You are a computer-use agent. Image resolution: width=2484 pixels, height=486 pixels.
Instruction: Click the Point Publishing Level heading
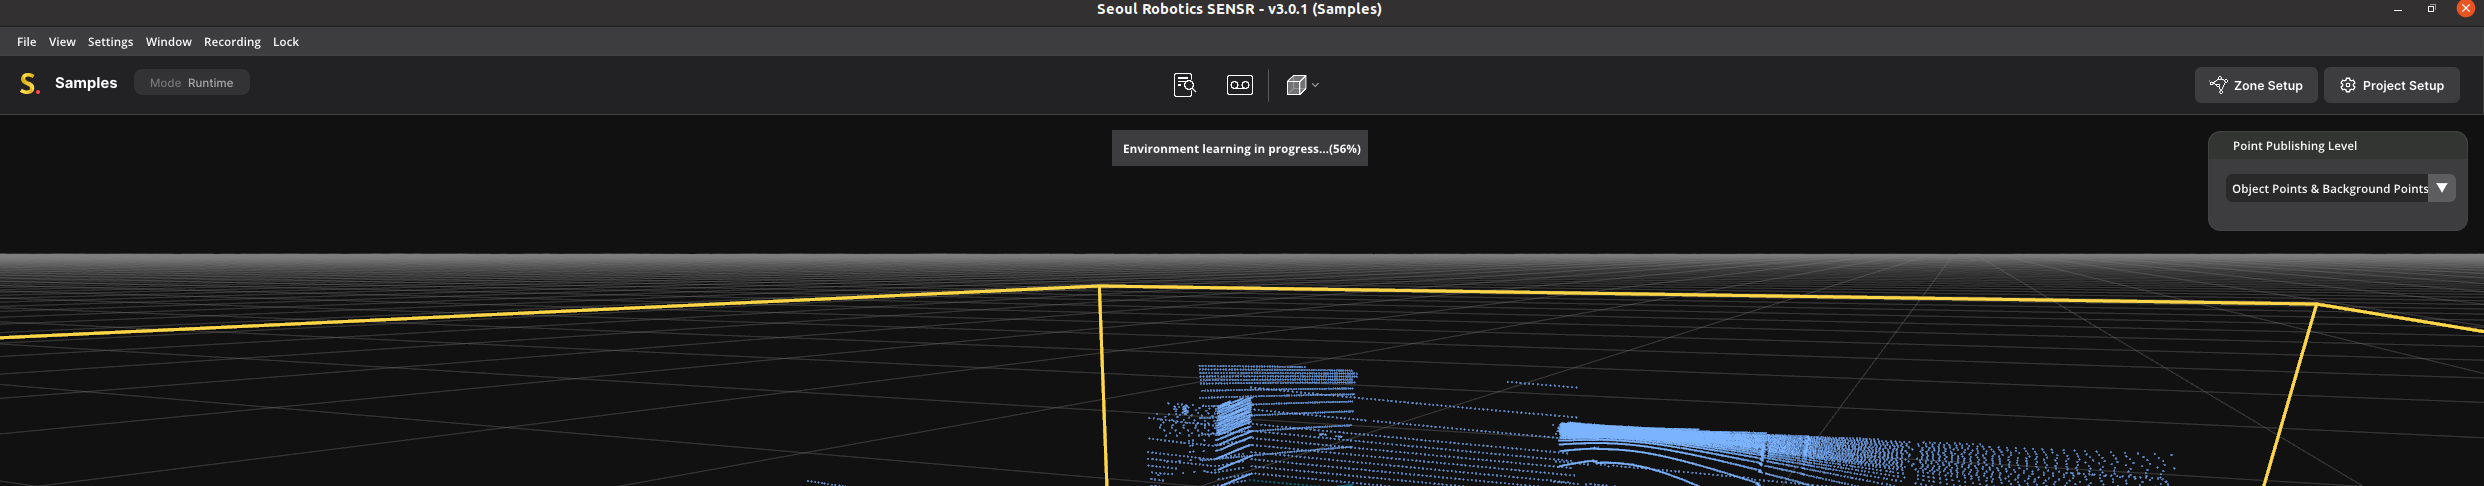click(x=2295, y=146)
